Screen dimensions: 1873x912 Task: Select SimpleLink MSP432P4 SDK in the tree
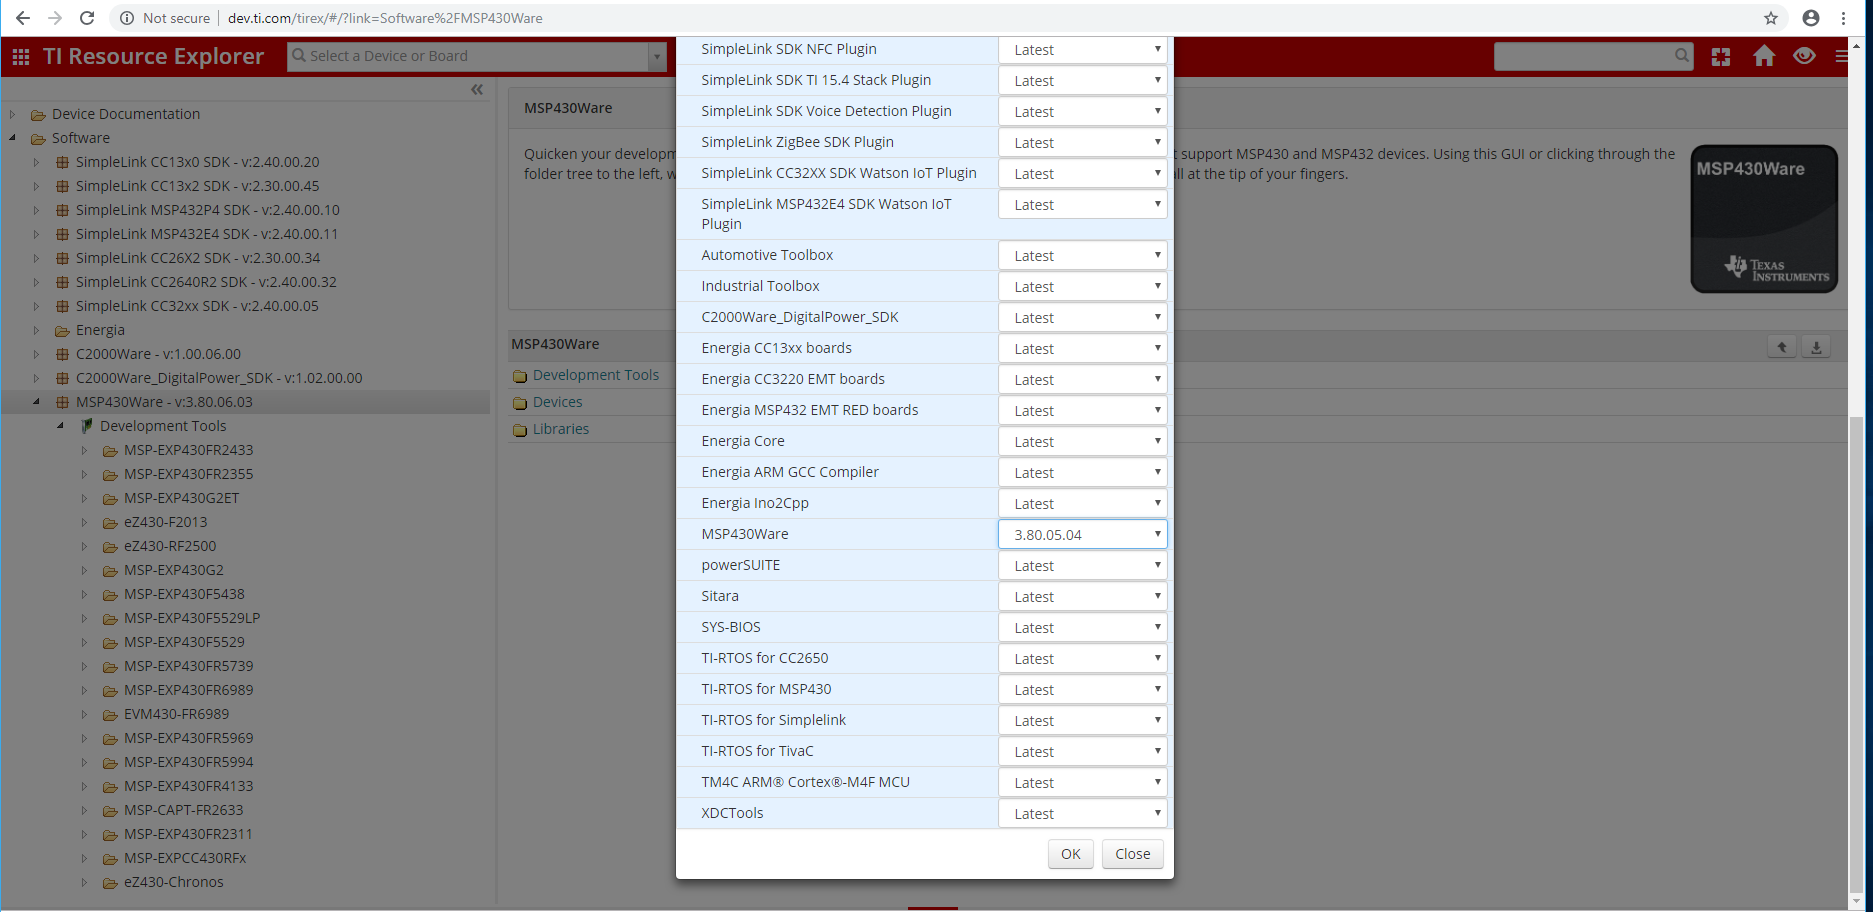point(208,210)
